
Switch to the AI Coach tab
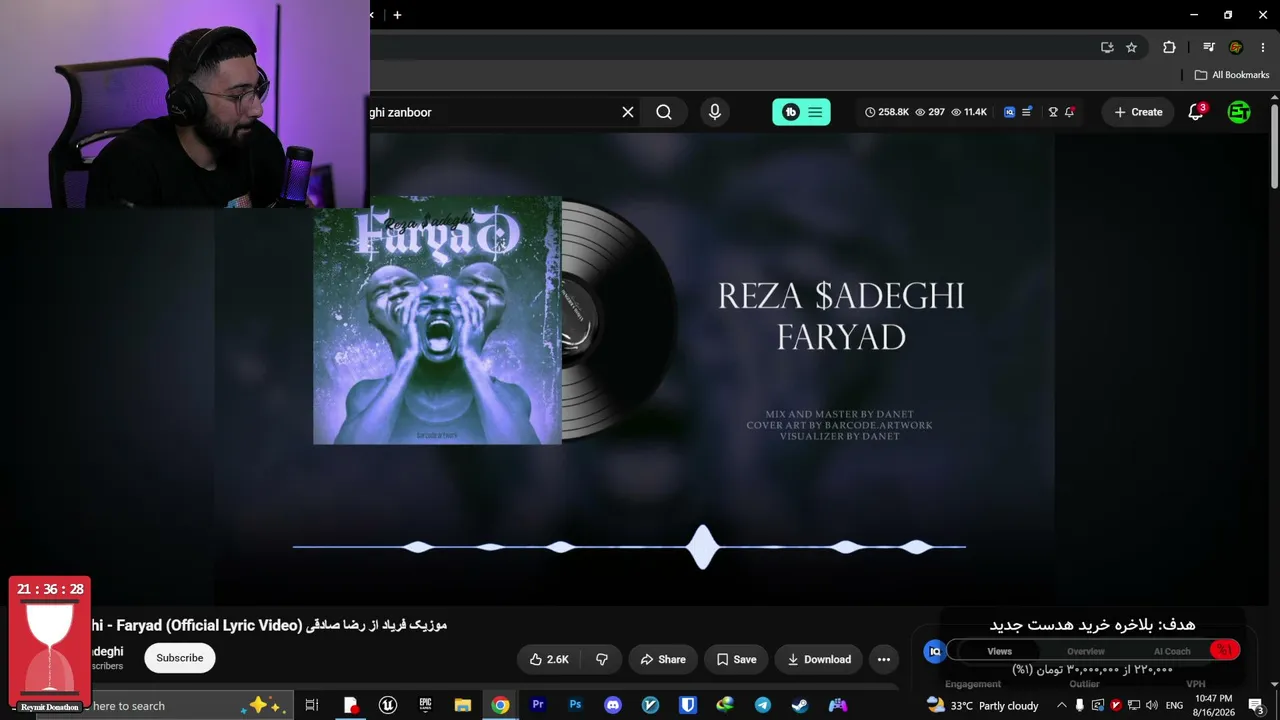1172,651
